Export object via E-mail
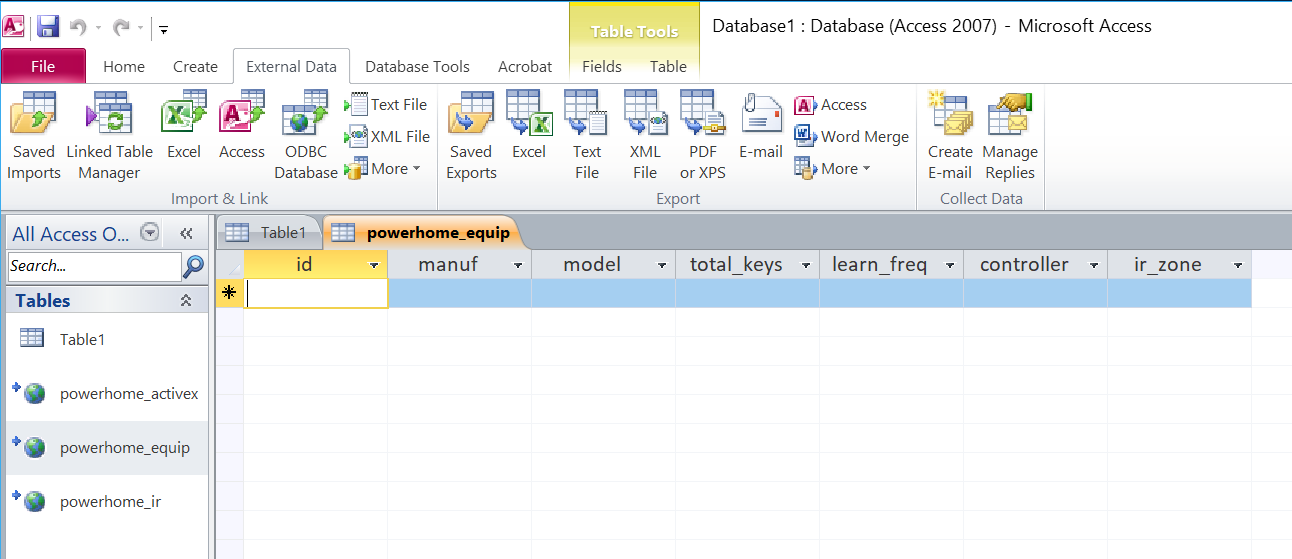The image size is (1292, 559). [x=761, y=126]
